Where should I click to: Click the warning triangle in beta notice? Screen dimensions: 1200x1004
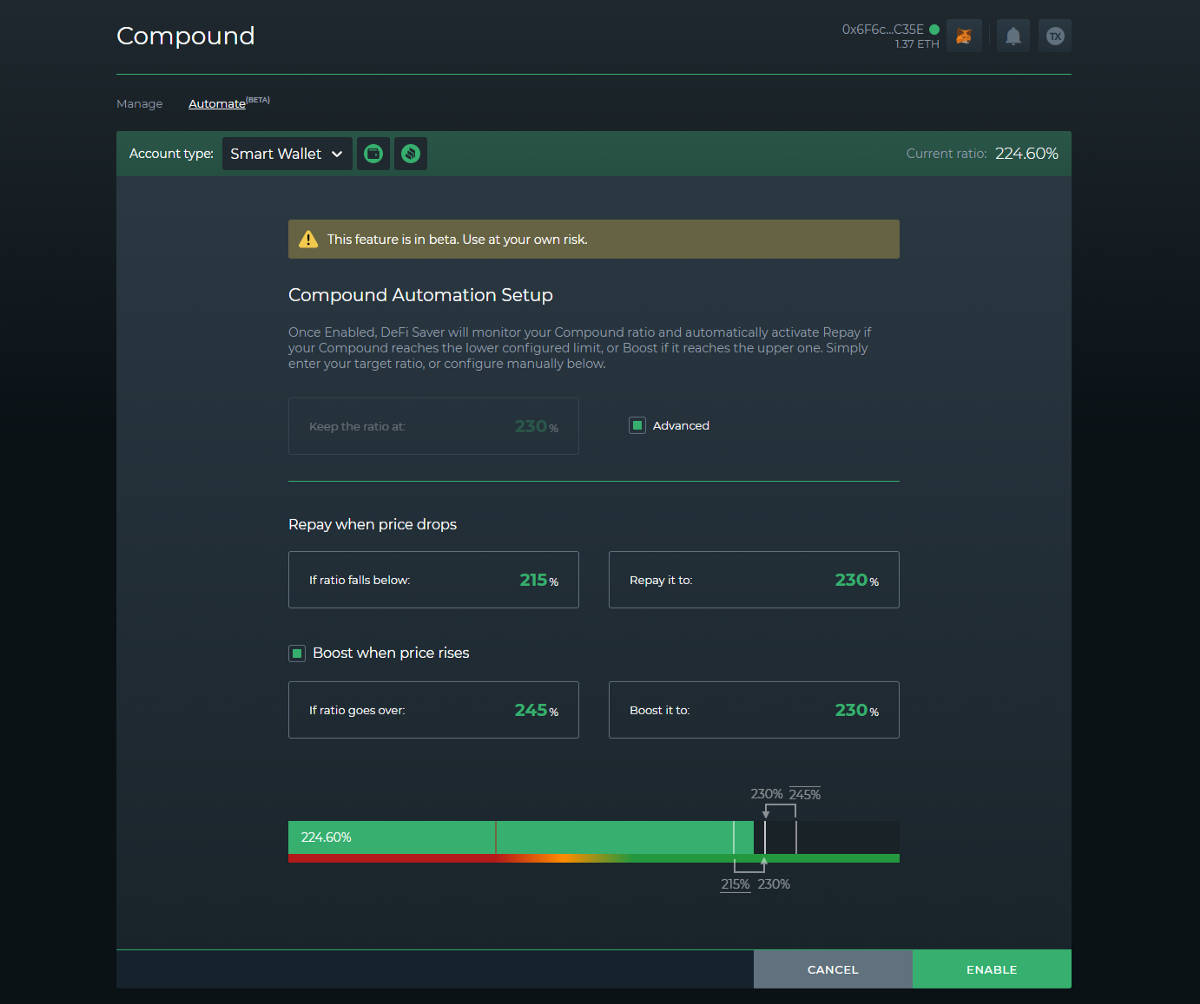click(308, 239)
